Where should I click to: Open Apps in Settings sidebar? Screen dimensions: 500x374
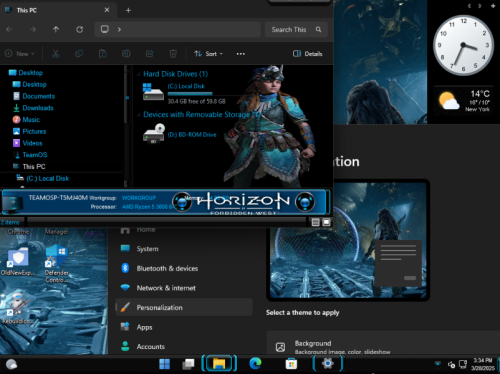tap(184, 327)
